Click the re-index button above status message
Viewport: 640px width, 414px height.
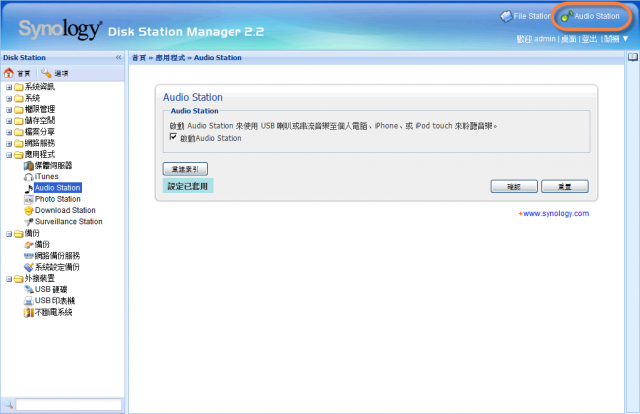(185, 169)
